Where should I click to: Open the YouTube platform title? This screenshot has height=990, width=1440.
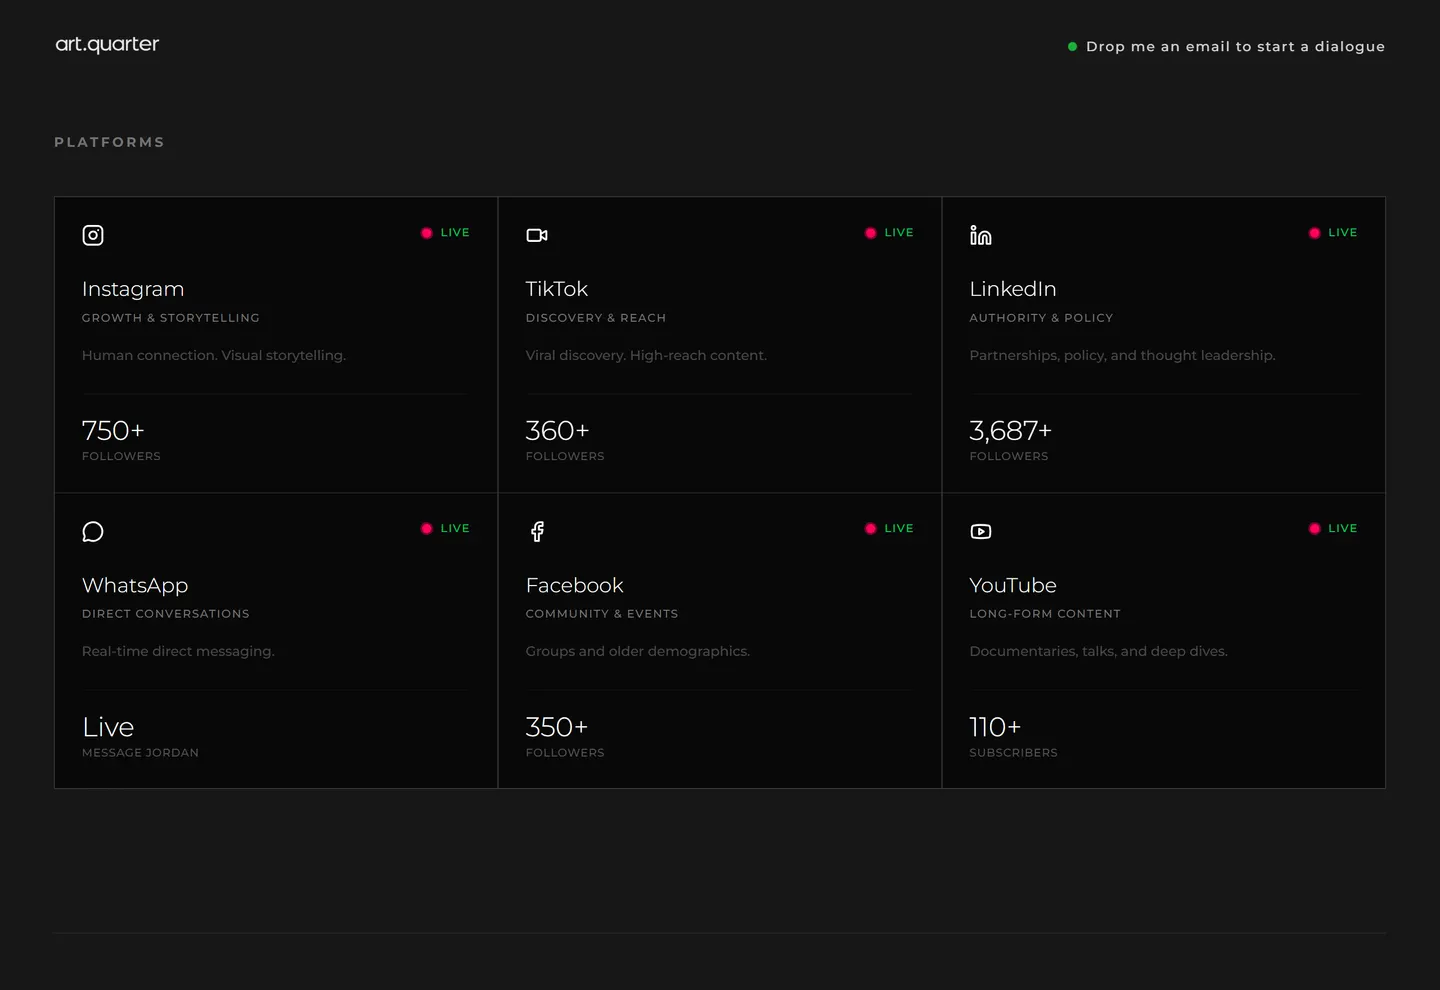(1013, 585)
